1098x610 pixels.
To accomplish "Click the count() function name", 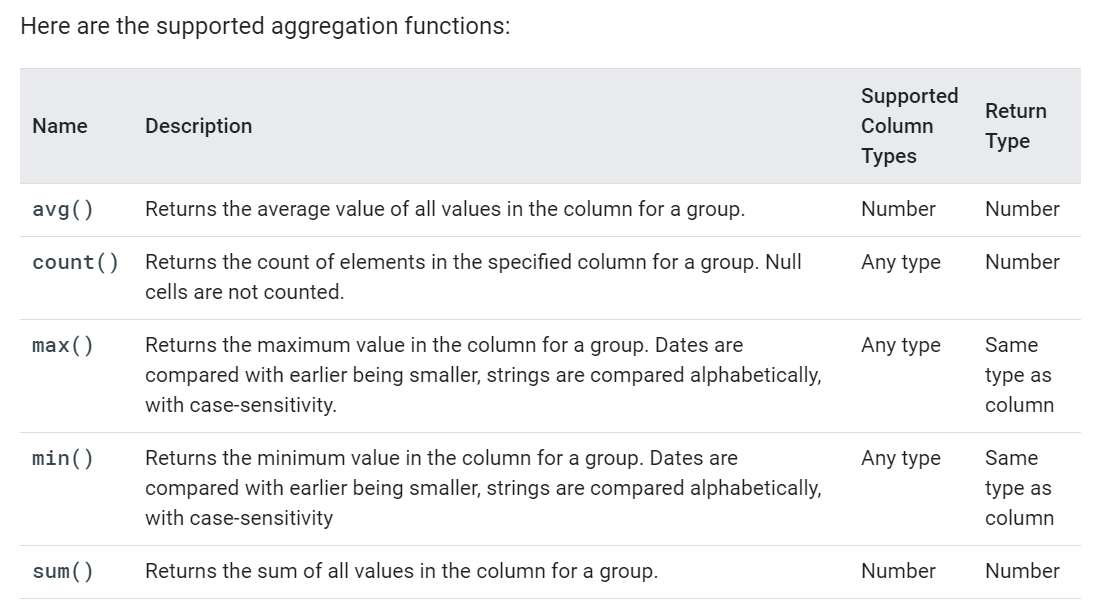I will (75, 263).
